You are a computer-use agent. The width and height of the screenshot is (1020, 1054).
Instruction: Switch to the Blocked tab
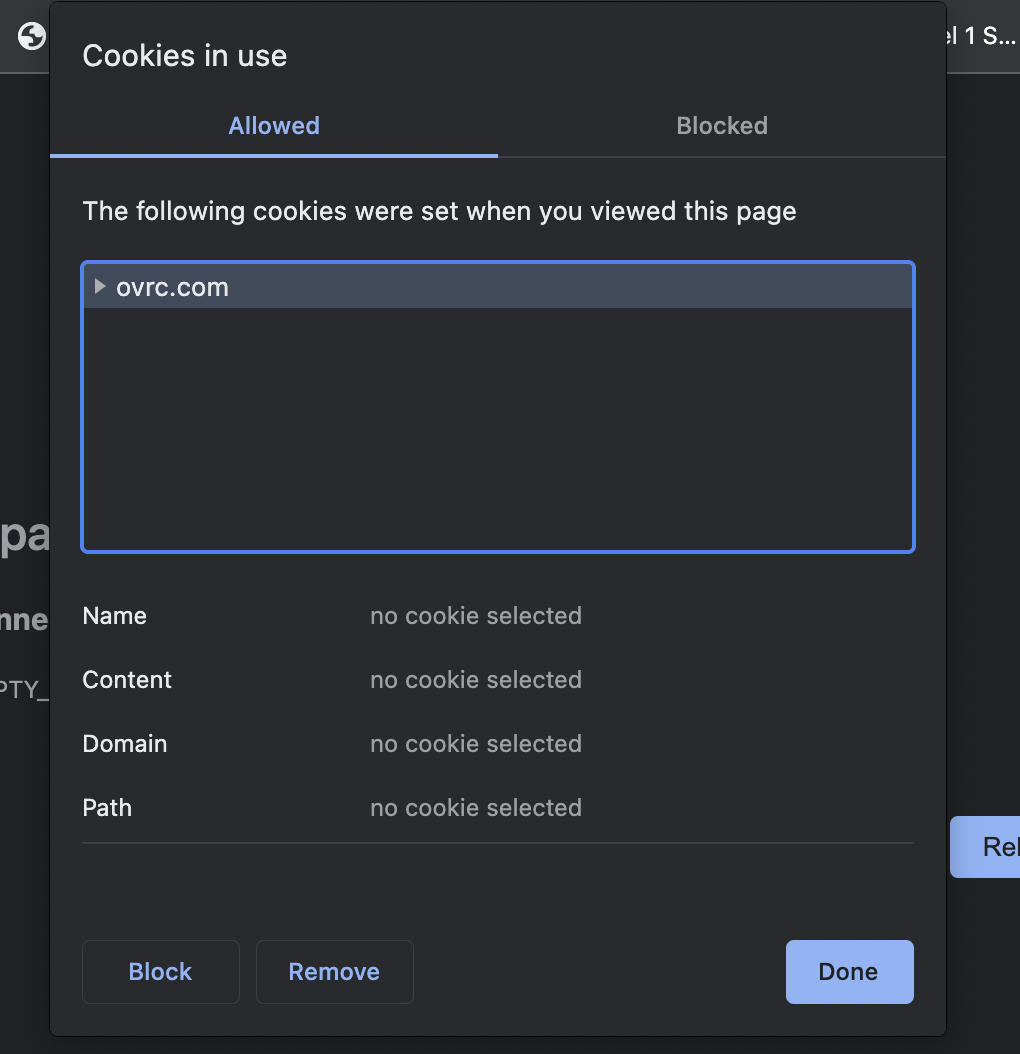click(722, 126)
